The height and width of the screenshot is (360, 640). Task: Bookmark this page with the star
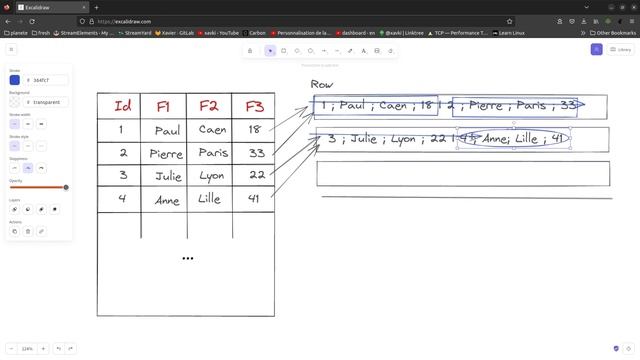pos(509,21)
